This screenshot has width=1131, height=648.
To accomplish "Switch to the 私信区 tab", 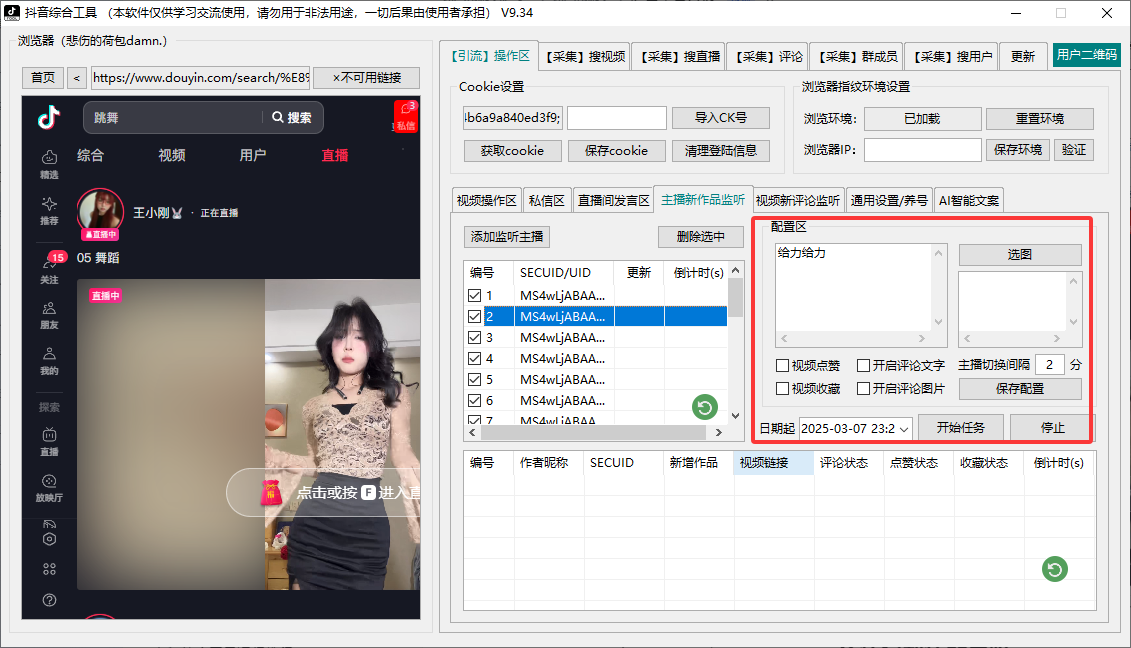I will 547,200.
